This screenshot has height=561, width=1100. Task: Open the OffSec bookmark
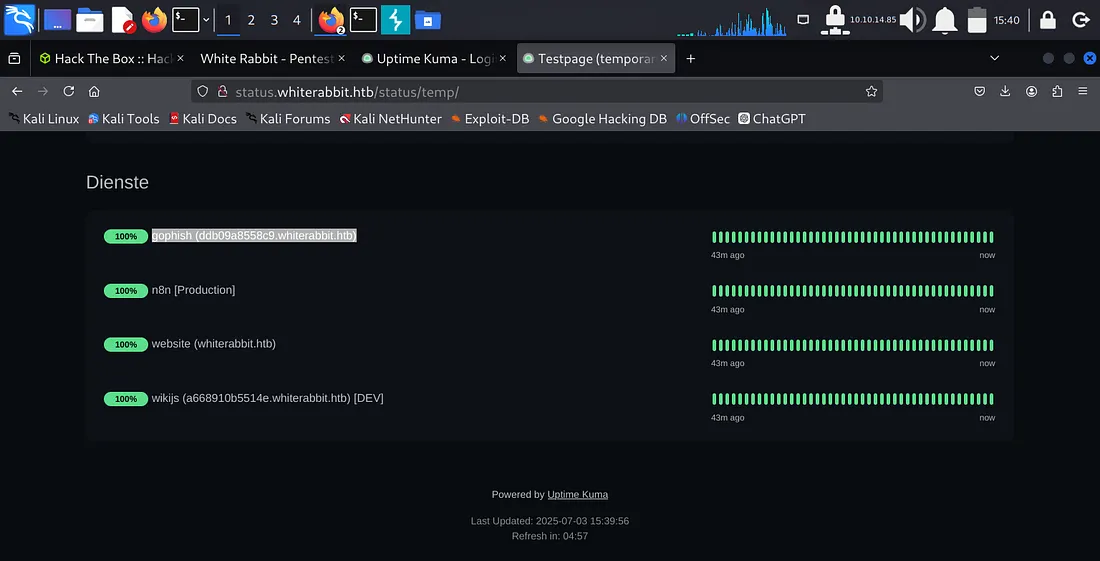coord(703,119)
